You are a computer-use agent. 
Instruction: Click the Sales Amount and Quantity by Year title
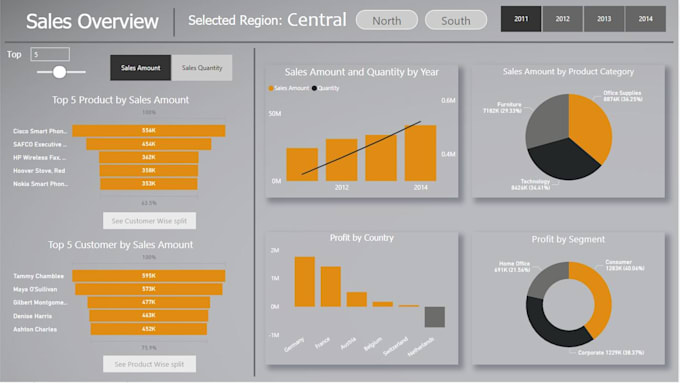pyautogui.click(x=362, y=72)
